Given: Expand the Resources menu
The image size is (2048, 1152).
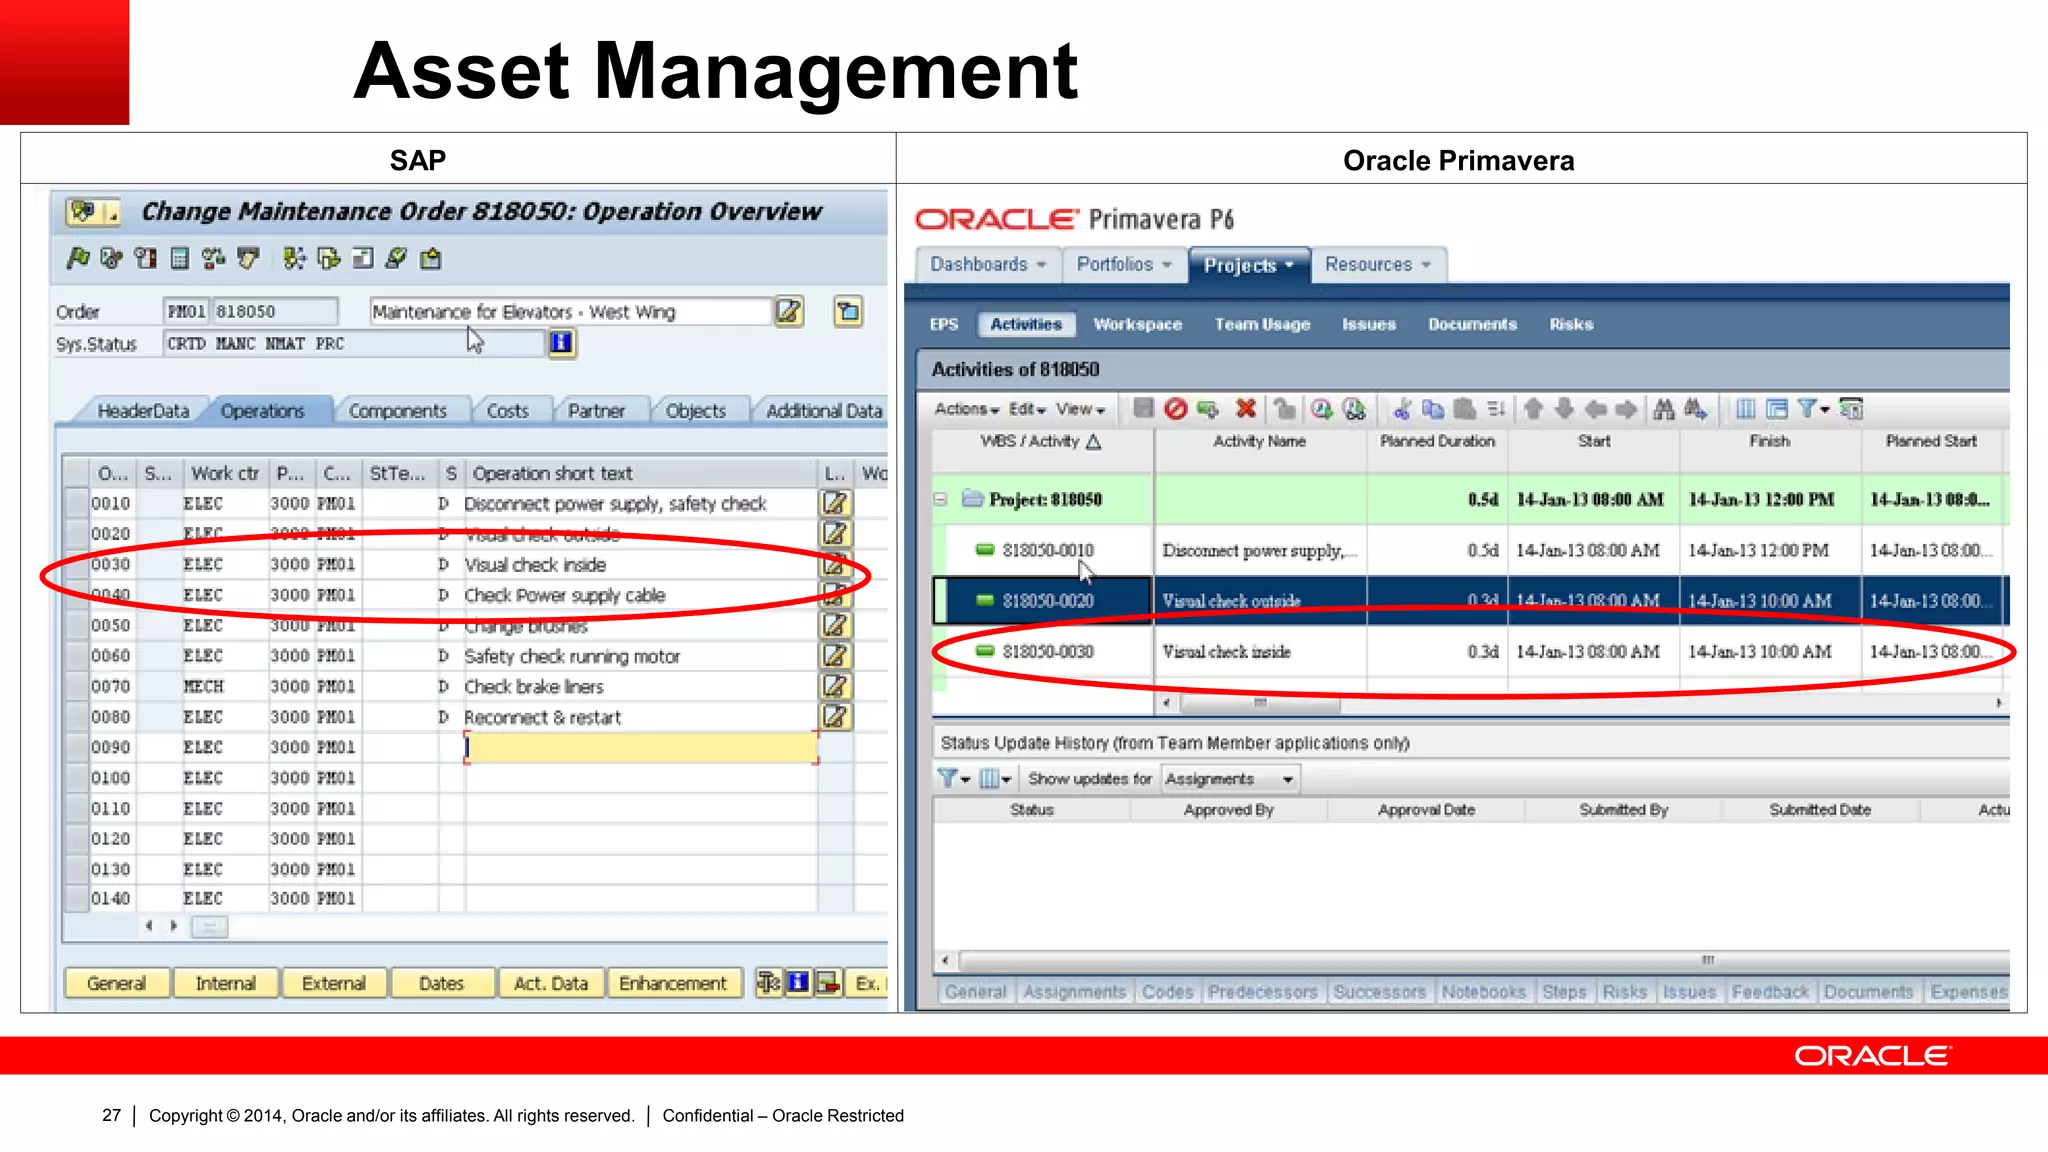Looking at the screenshot, I should tap(1378, 265).
